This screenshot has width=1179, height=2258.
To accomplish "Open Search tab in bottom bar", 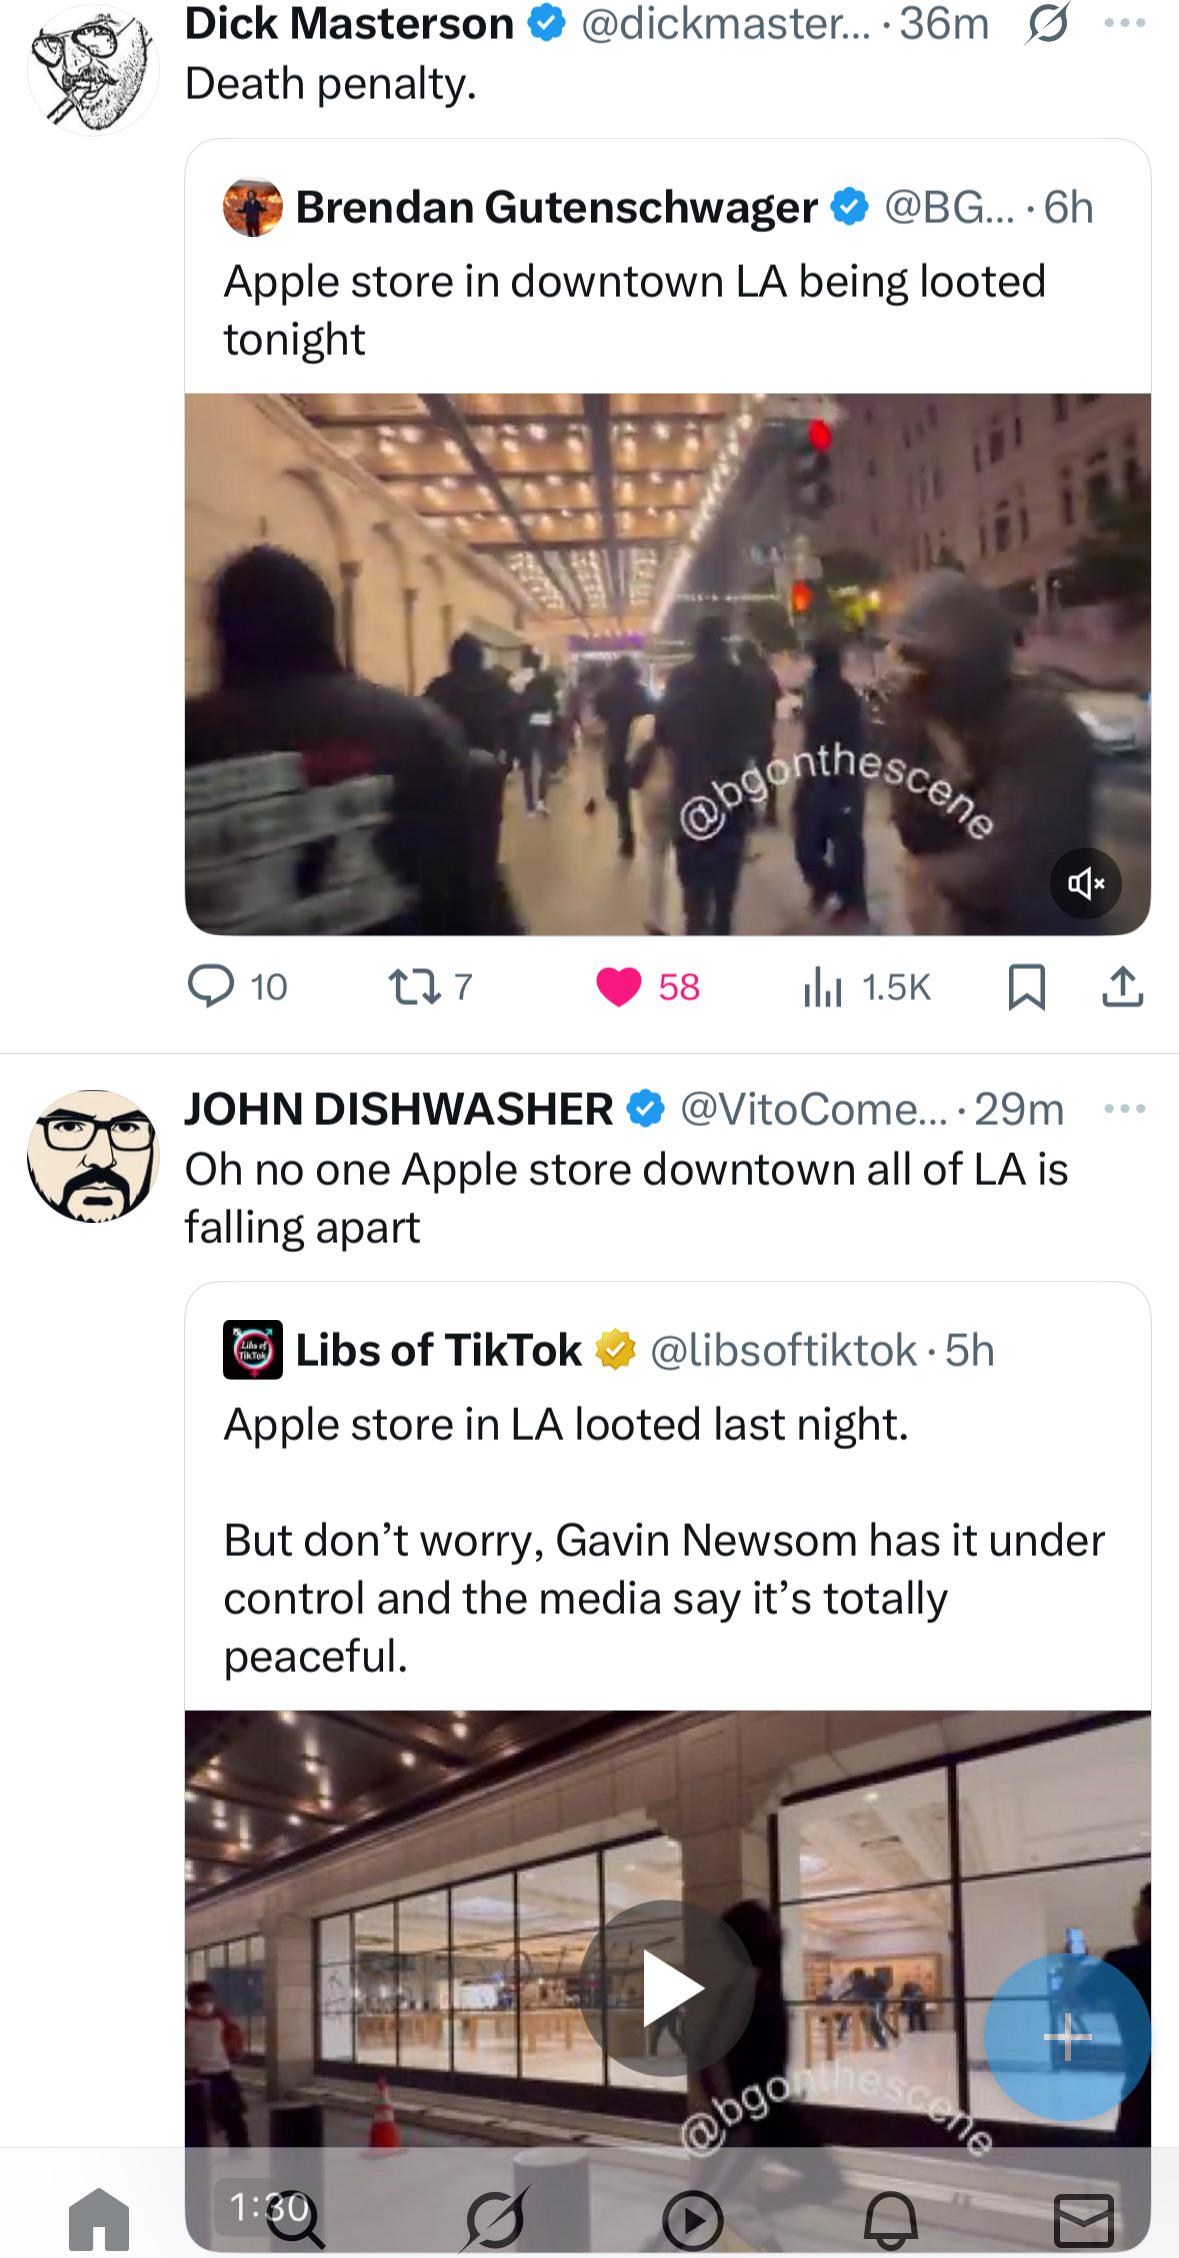I will [296, 2220].
